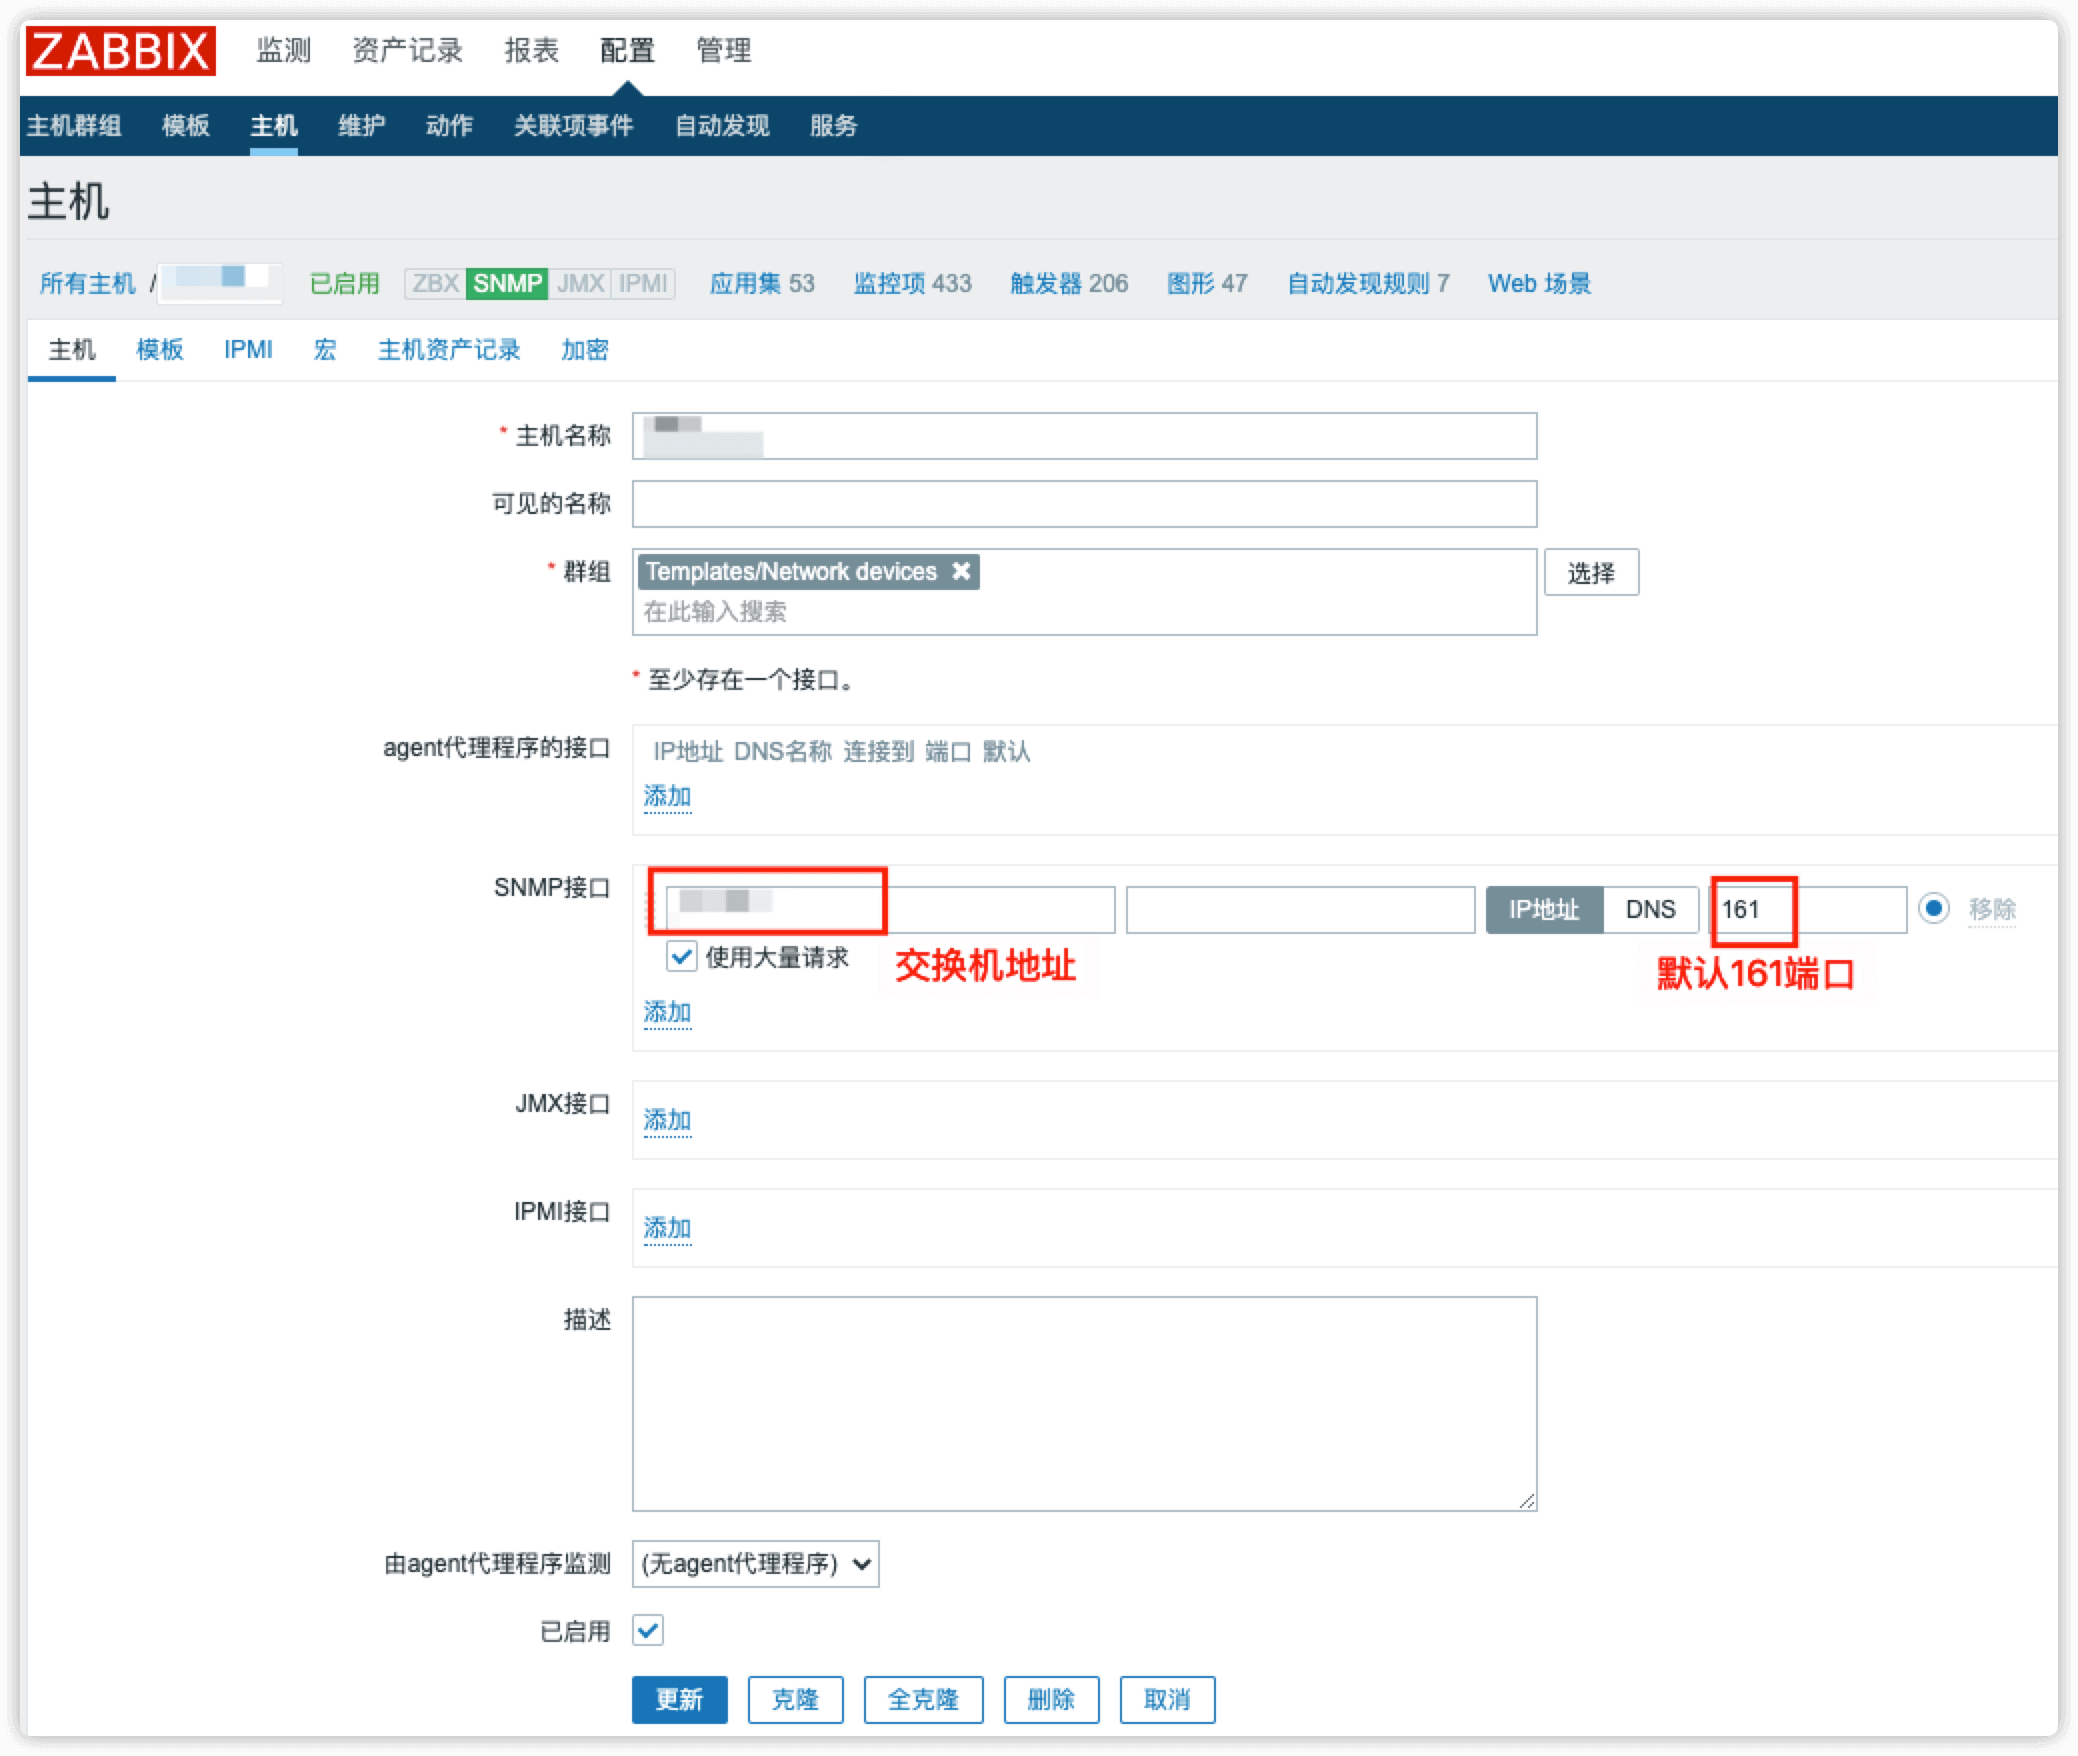
Task: Go to 模板 in the blue navigation bar
Action: (185, 125)
